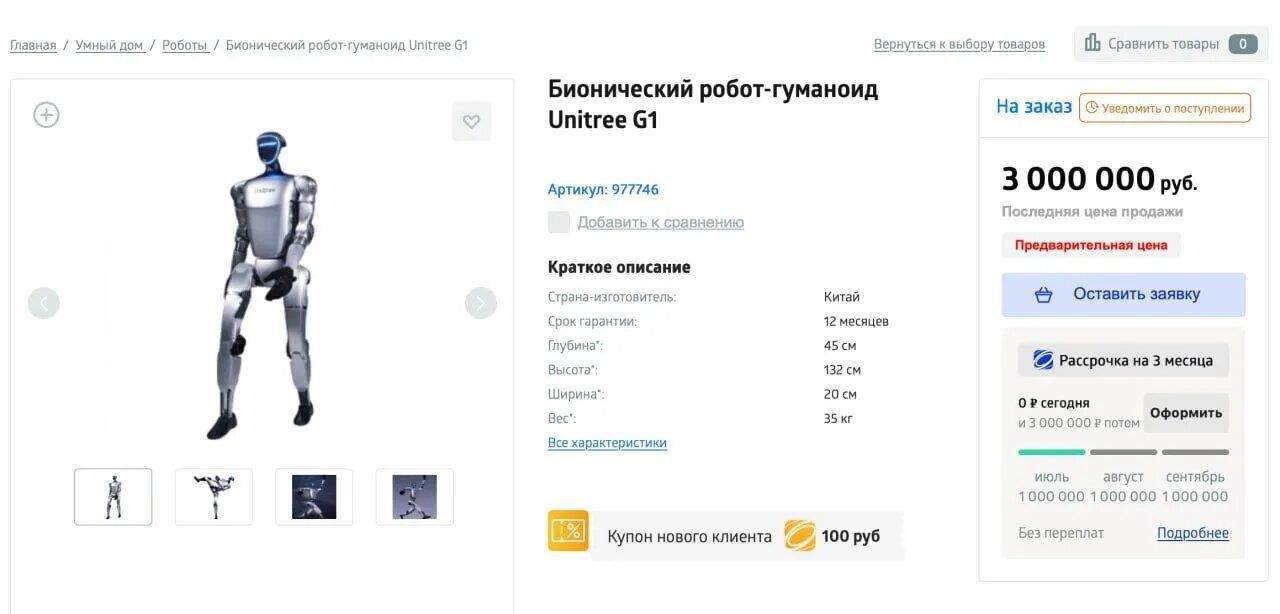Screen dimensions: 1280x614
Task: Expand 'Все характеристики' full specifications
Action: coord(607,443)
